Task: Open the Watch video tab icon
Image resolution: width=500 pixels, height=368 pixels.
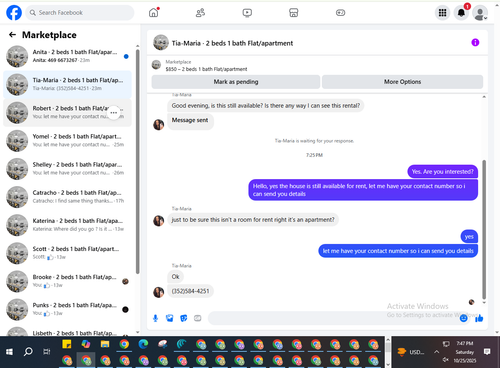Action: click(247, 13)
